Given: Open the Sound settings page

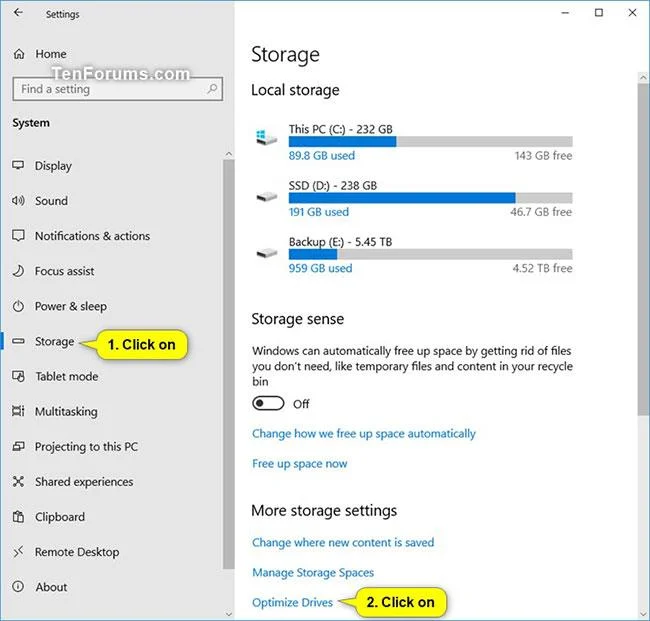Looking at the screenshot, I should coord(51,201).
